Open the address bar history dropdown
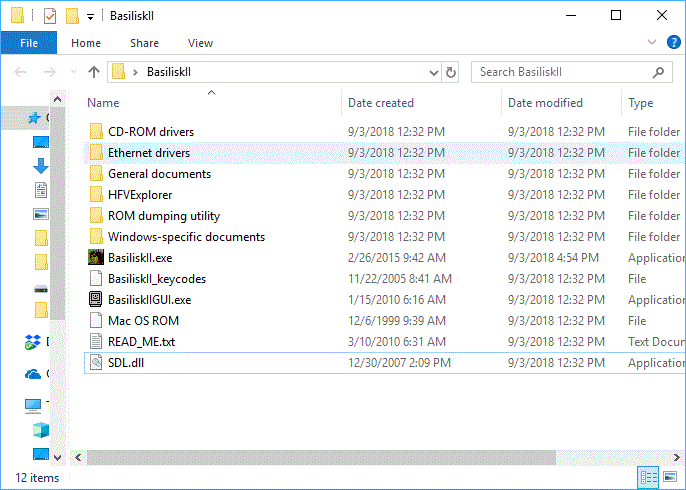Viewport: 686px width, 490px height. pos(434,72)
